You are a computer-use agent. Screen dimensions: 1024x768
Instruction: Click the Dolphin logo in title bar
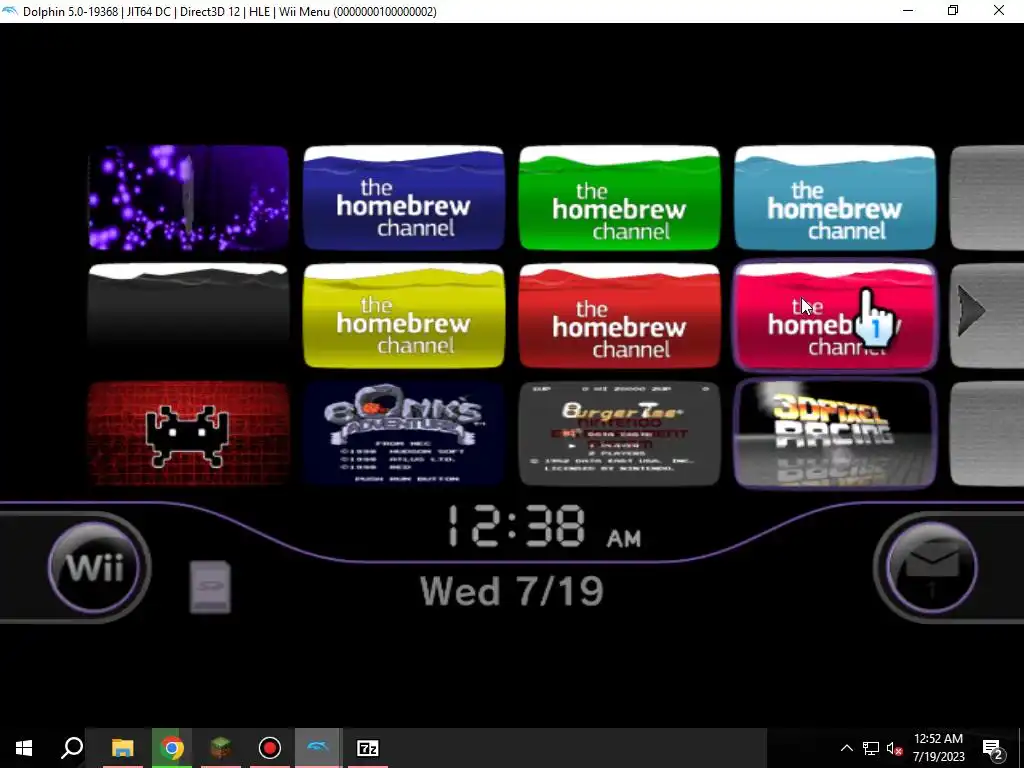(x=10, y=11)
